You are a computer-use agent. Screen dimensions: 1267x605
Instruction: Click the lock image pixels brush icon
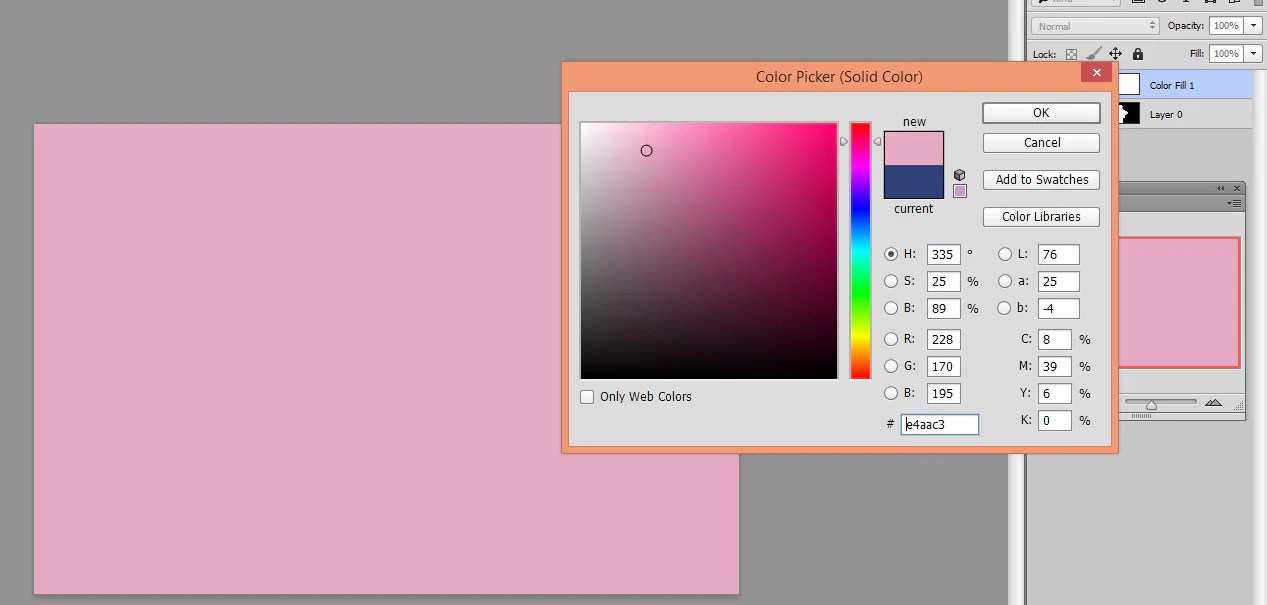pos(1093,54)
